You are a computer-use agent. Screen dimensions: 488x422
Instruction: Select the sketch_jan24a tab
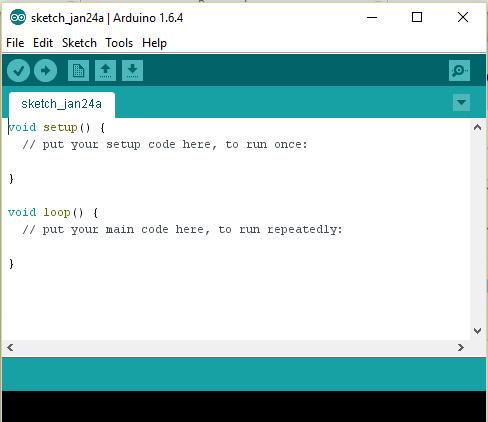point(62,104)
